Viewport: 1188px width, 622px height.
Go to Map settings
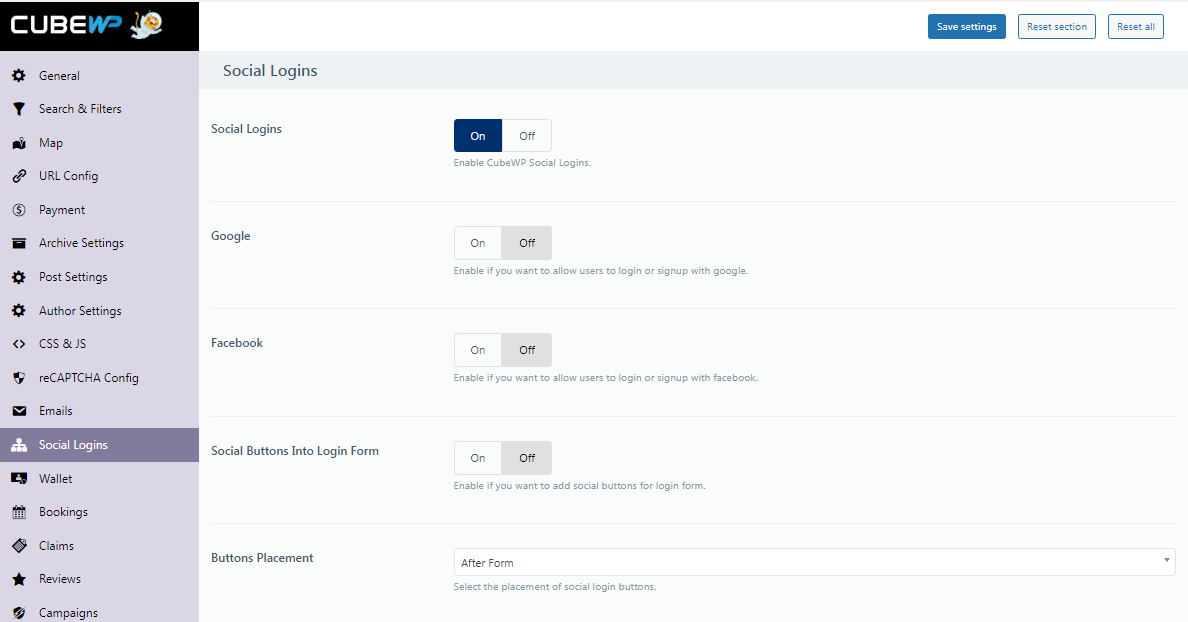[x=99, y=143]
